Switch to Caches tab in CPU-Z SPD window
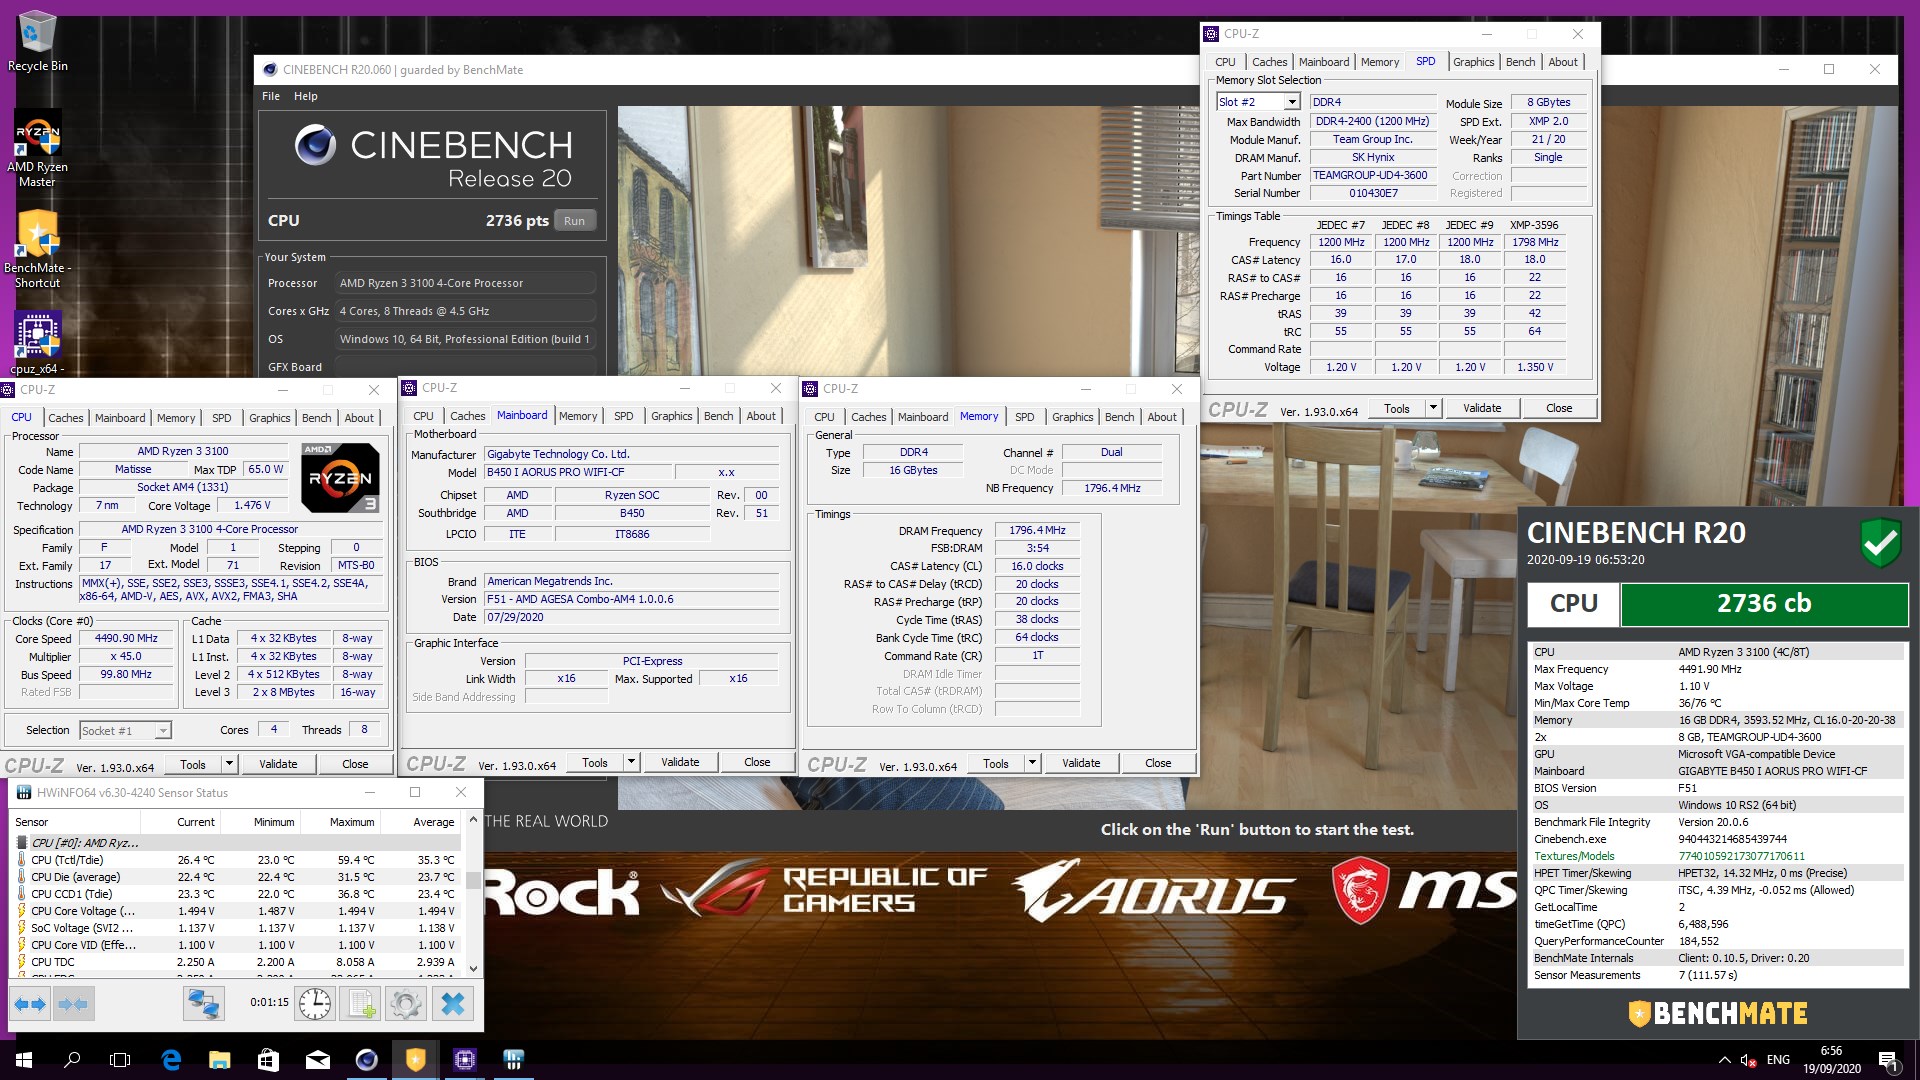 [x=1269, y=62]
